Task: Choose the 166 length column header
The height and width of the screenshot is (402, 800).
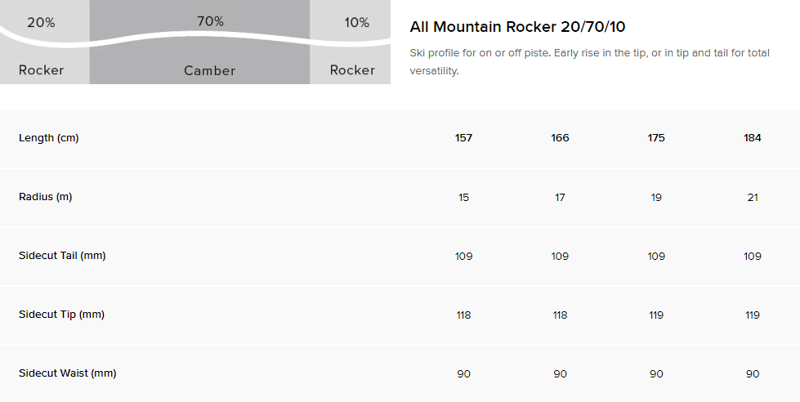Action: coord(560,137)
